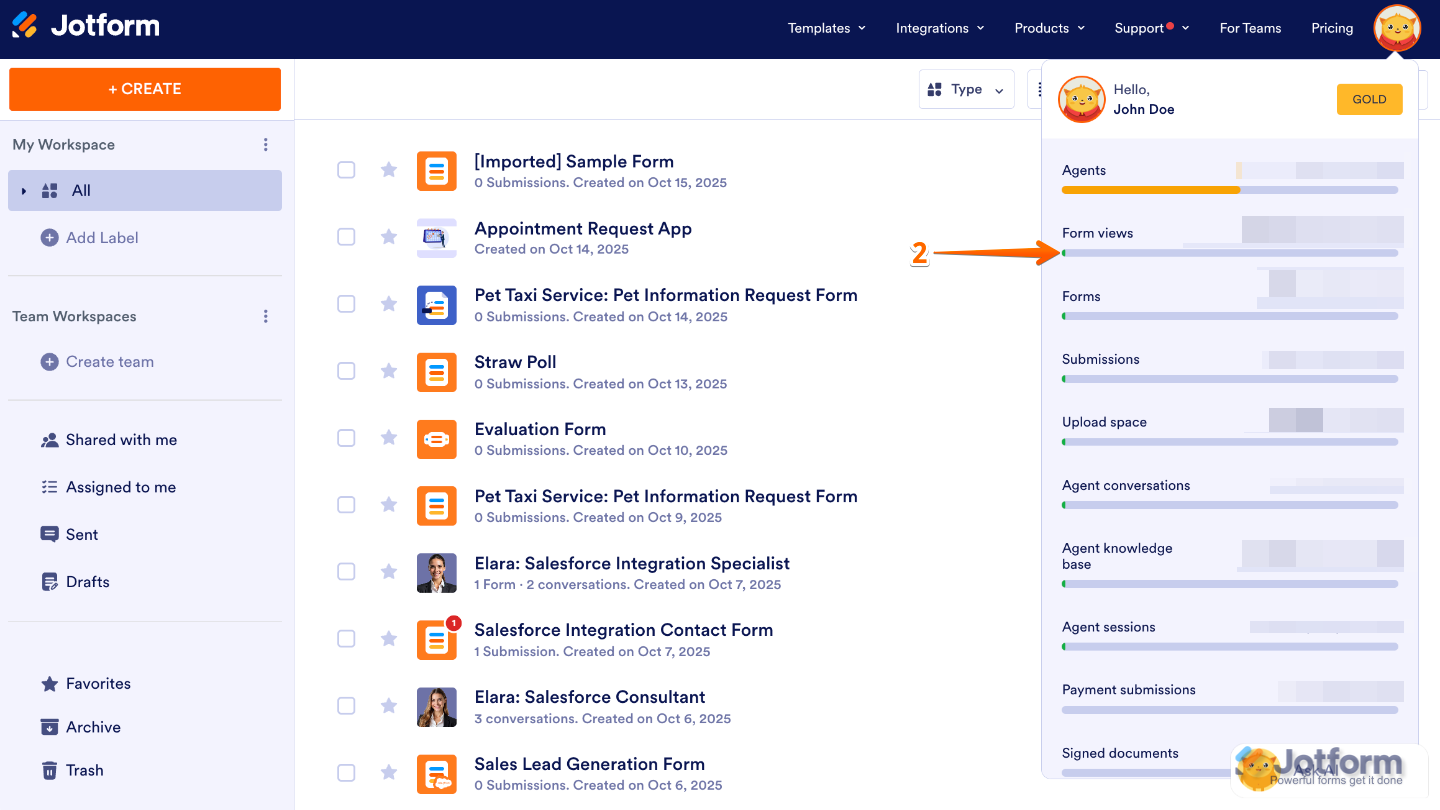Open the Salesforce Integration Contact Form title
The height and width of the screenshot is (810, 1440).
[623, 630]
